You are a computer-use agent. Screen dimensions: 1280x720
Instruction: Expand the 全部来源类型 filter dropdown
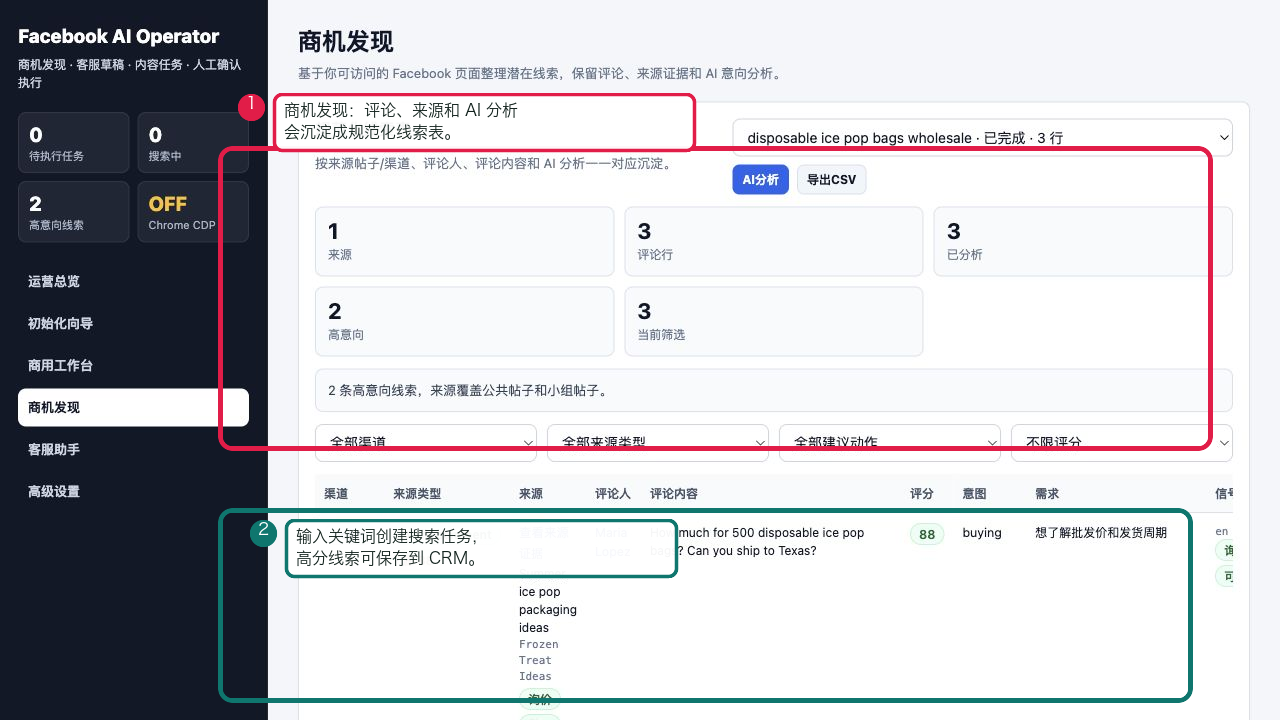point(658,443)
